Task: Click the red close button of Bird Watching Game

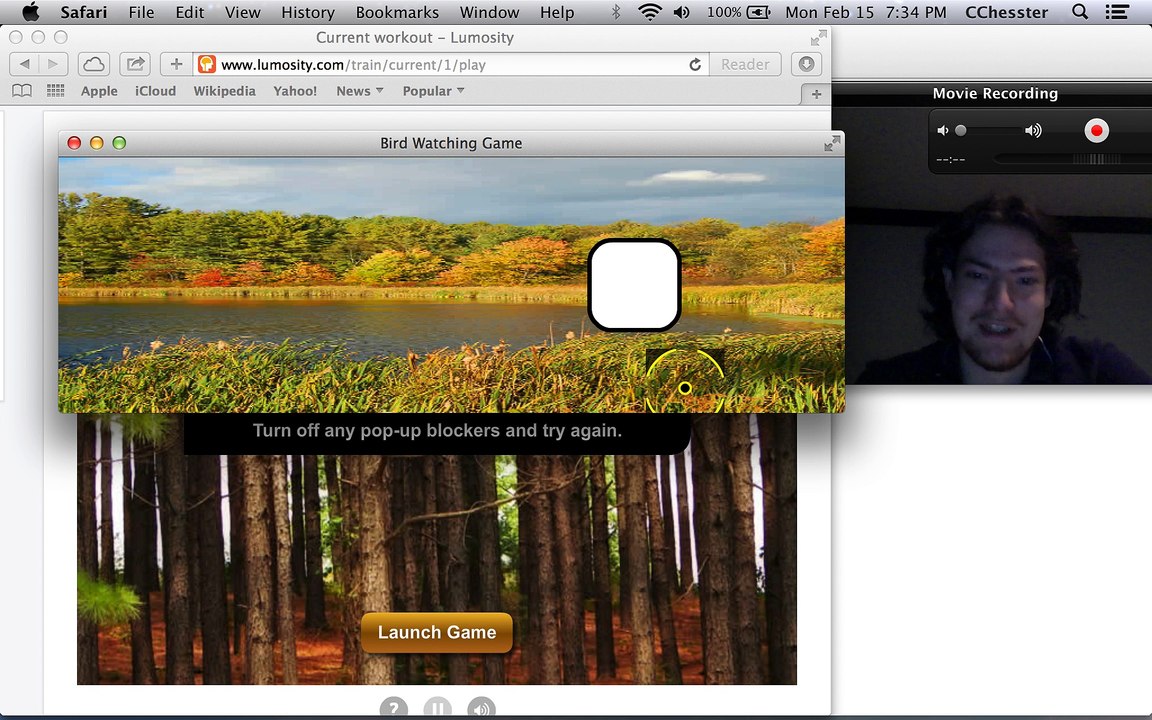Action: point(74,143)
